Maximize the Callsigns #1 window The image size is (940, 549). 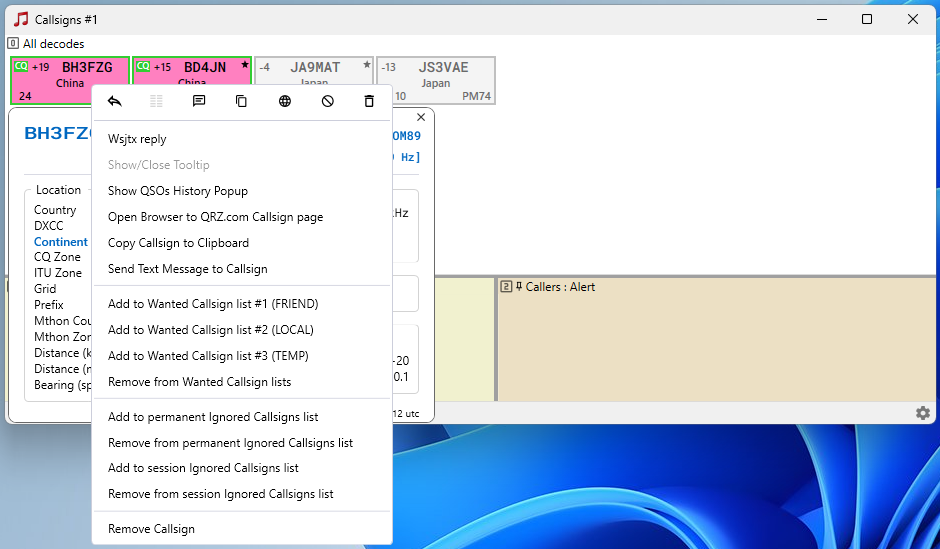pyautogui.click(x=867, y=19)
